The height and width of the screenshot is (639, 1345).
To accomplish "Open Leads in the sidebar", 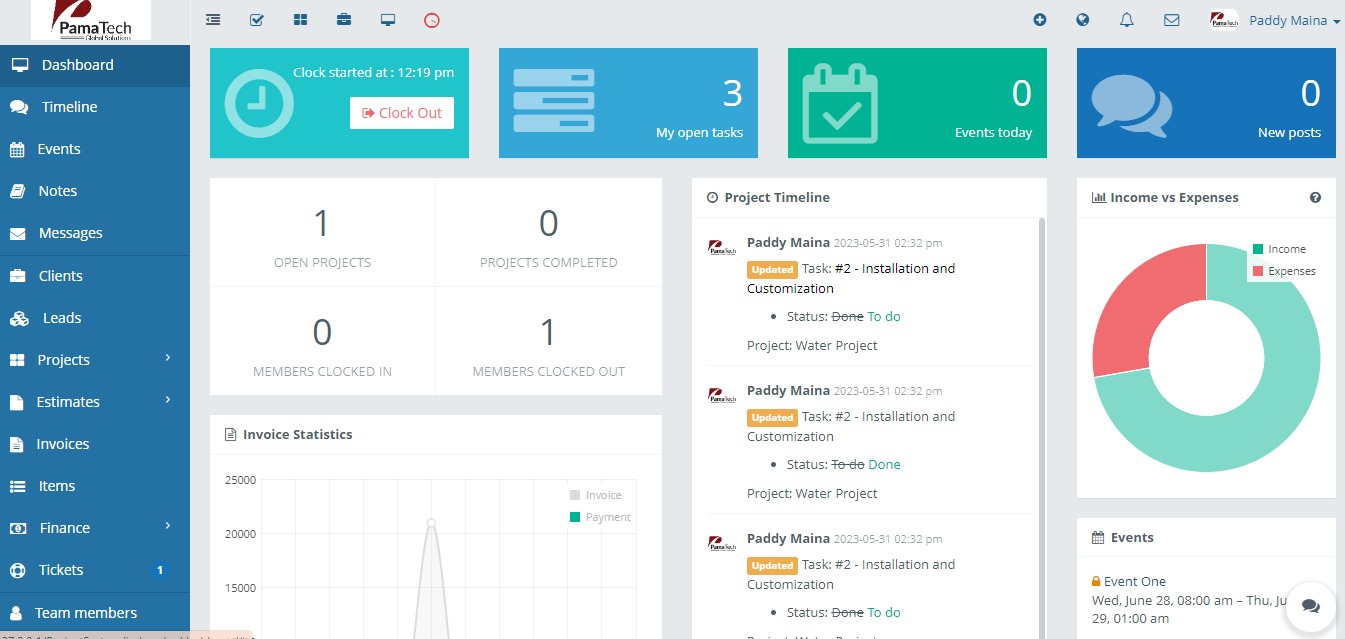I will point(95,318).
